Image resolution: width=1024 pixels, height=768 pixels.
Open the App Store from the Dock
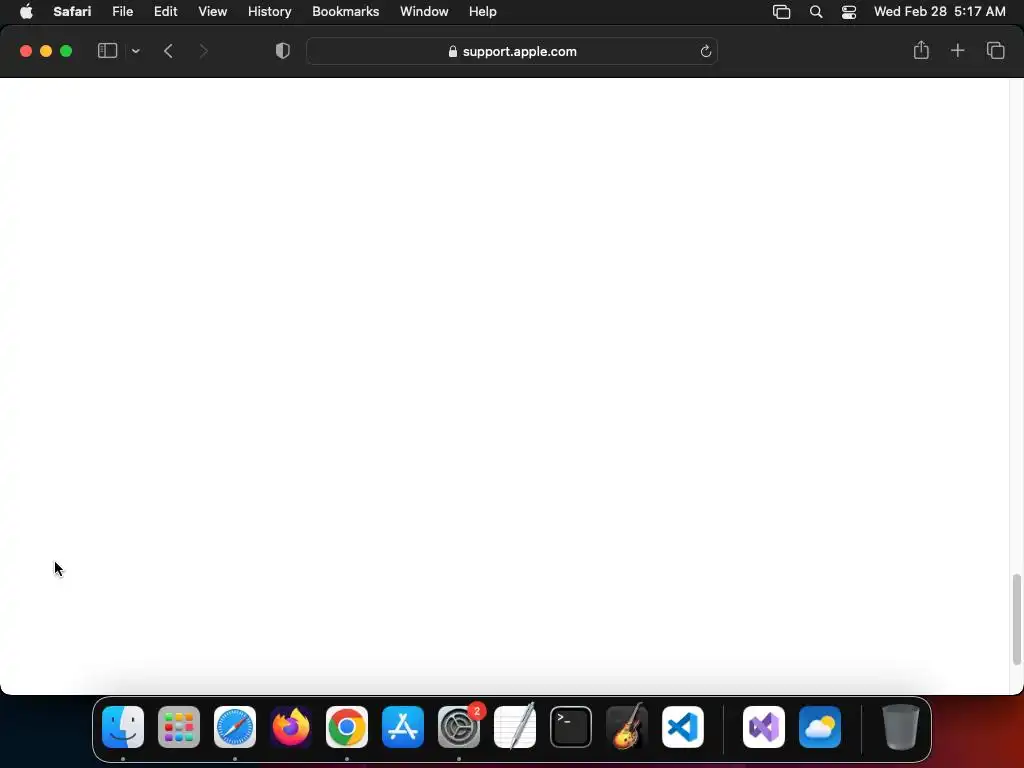pyautogui.click(x=403, y=727)
